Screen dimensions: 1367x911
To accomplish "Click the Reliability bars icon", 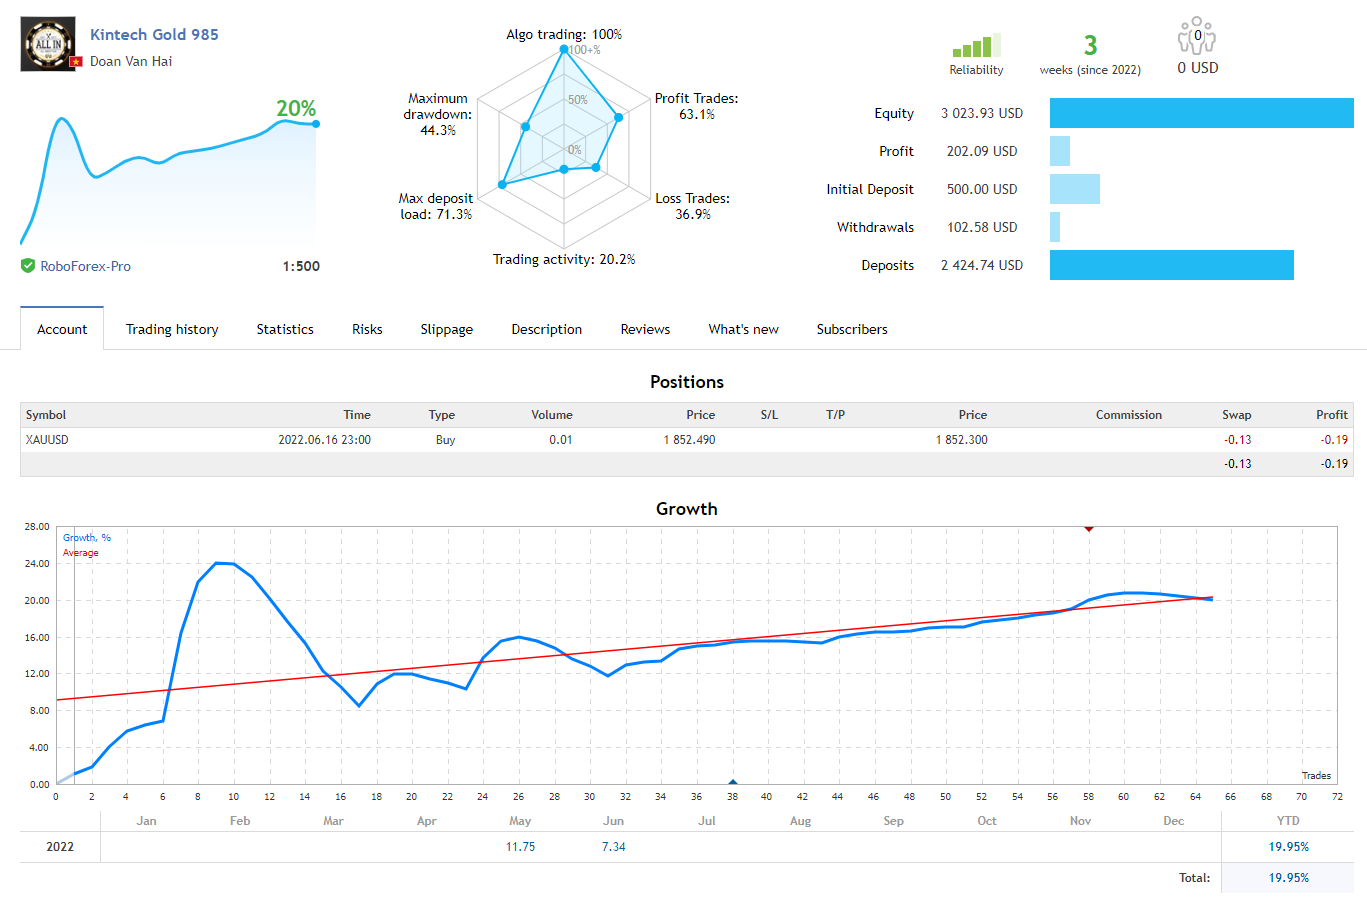I will (x=976, y=46).
